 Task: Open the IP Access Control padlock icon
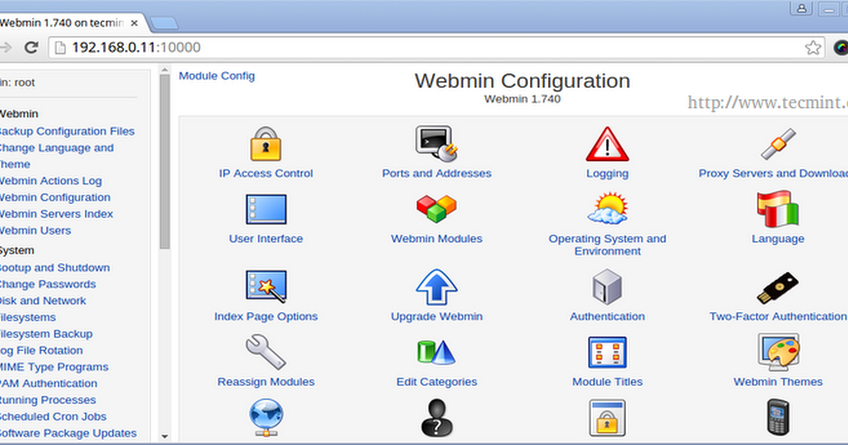[266, 144]
